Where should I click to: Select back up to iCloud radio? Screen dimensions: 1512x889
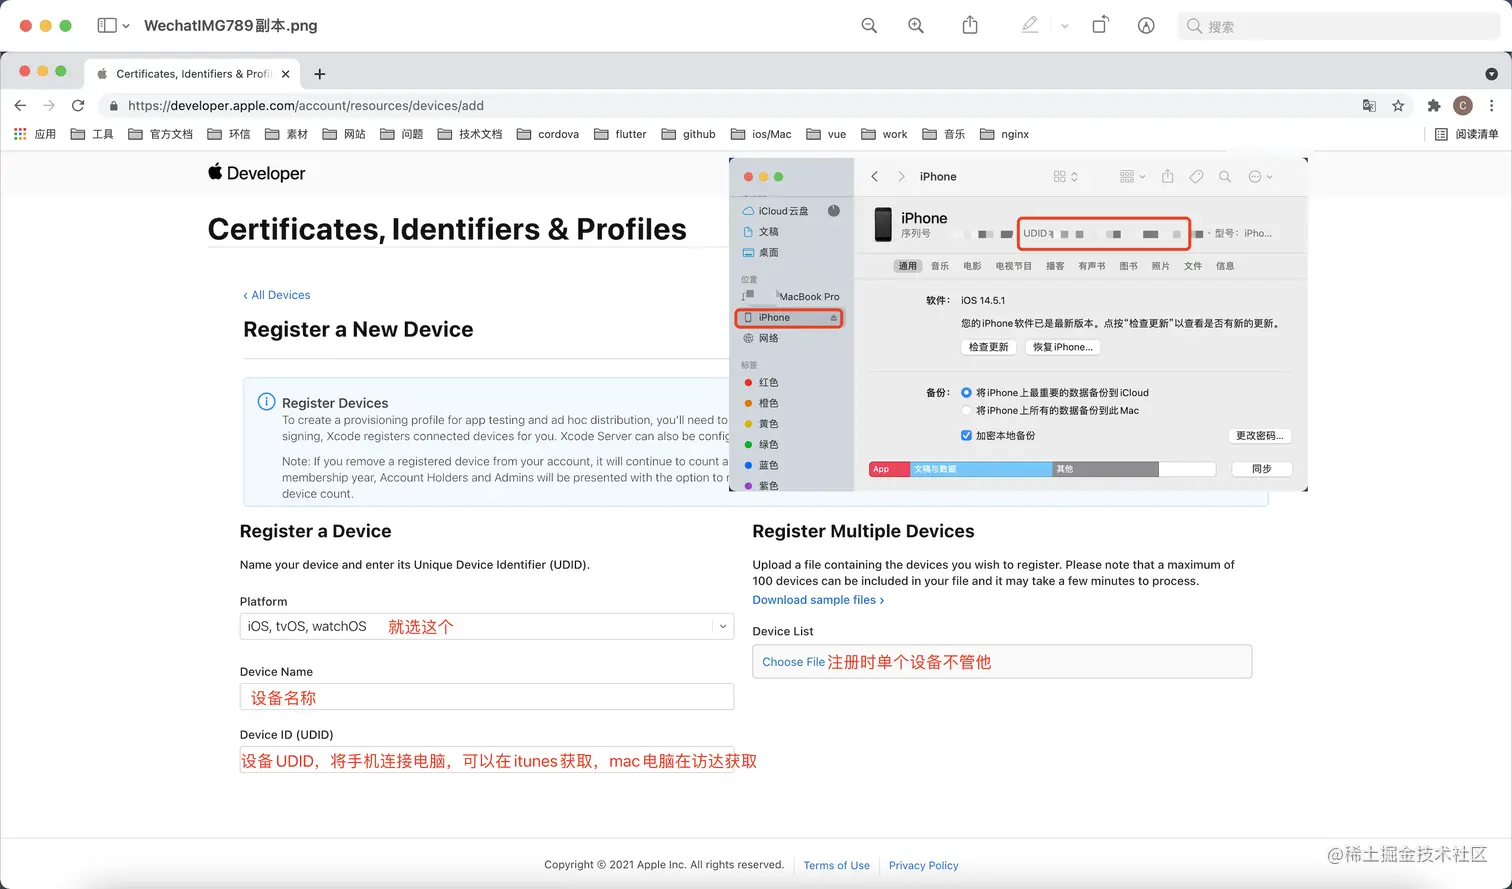click(x=966, y=392)
